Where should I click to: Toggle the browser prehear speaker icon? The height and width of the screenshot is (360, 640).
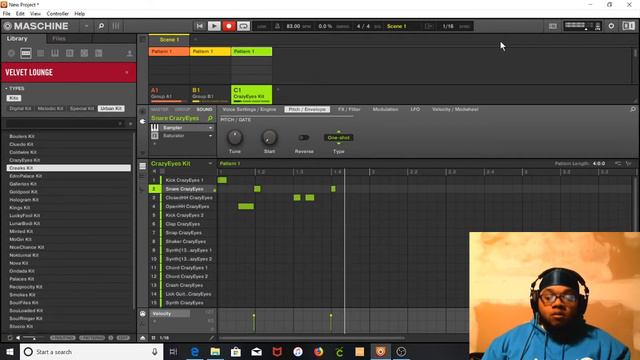coord(18,338)
